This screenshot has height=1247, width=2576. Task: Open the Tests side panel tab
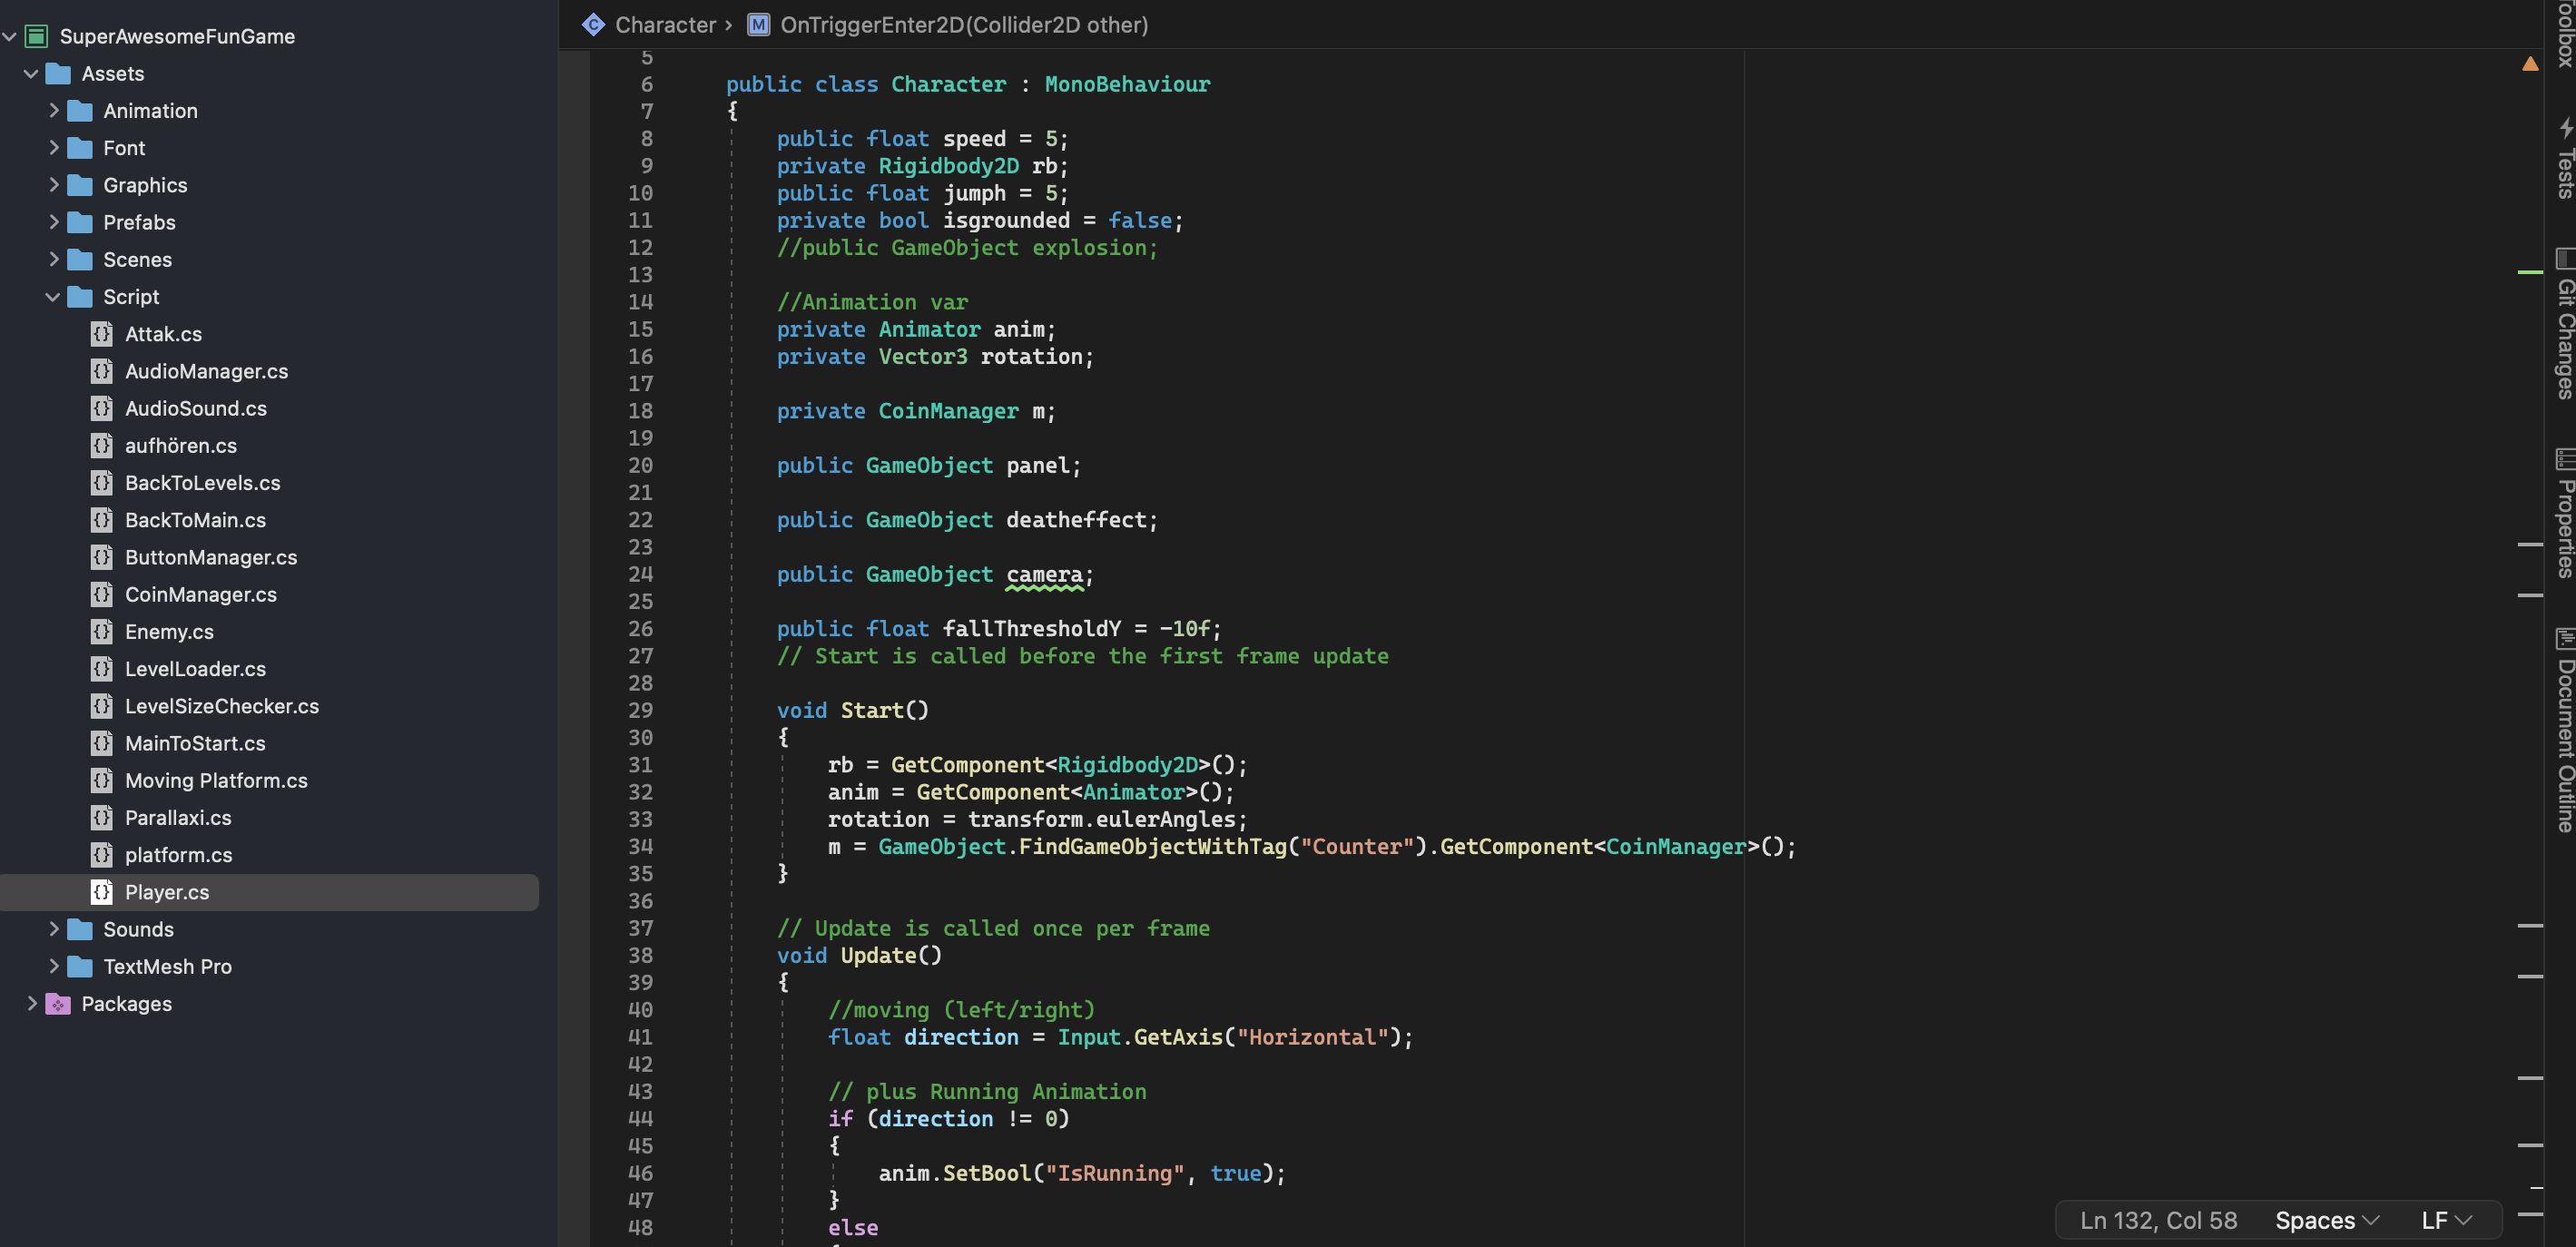[2565, 160]
